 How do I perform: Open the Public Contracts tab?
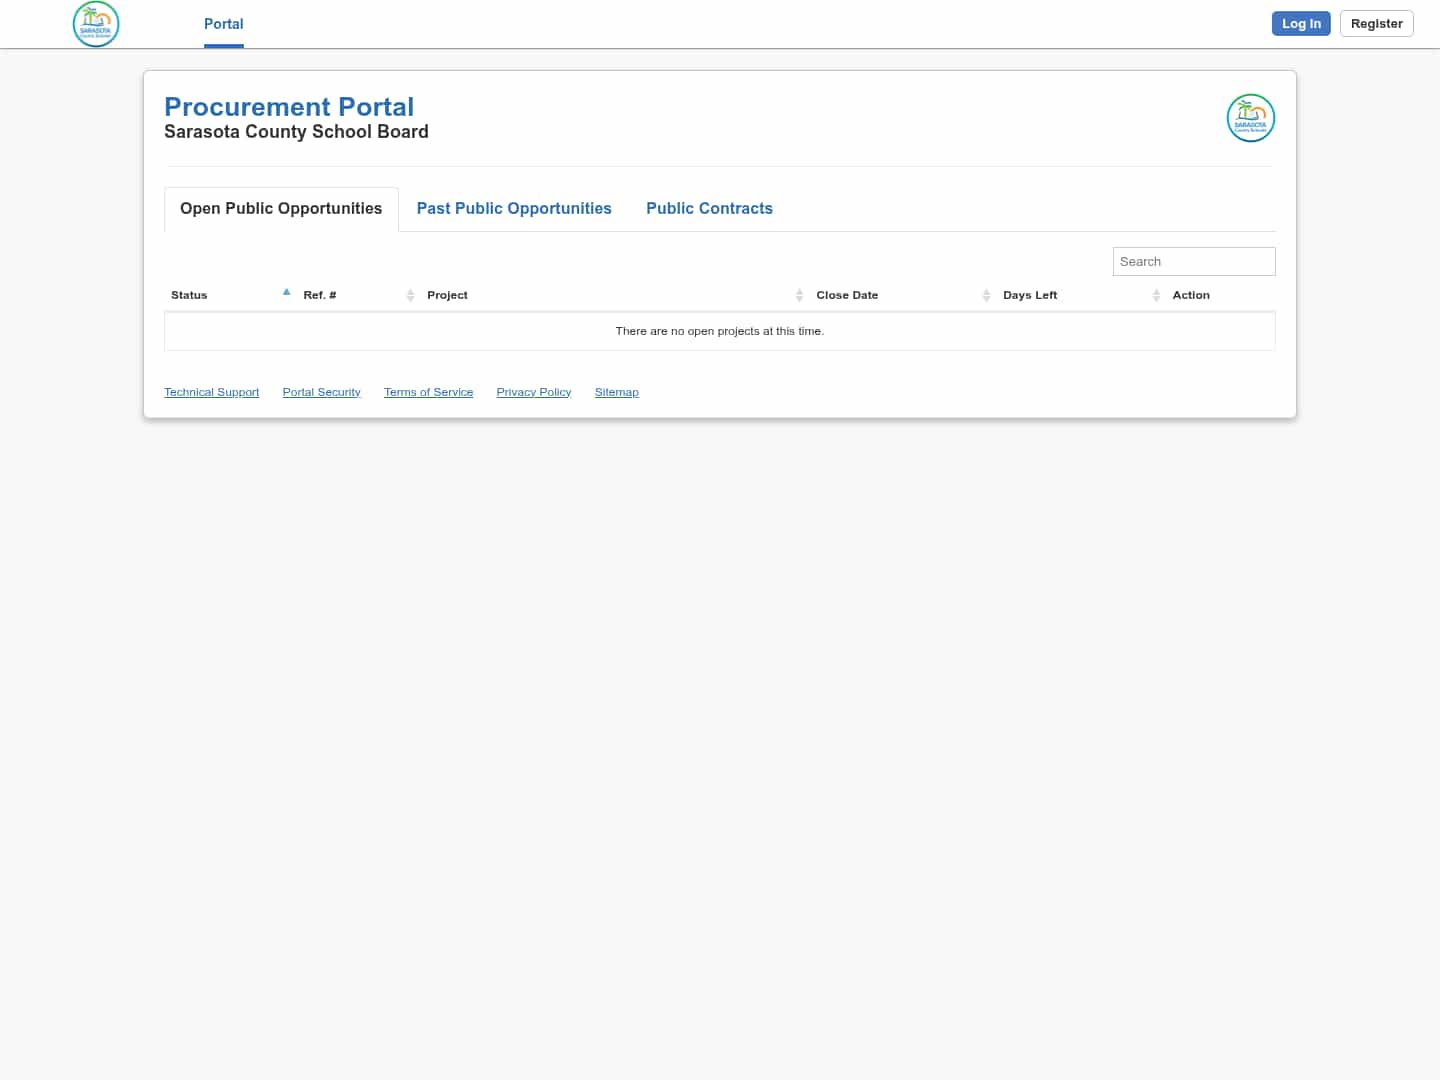point(710,208)
